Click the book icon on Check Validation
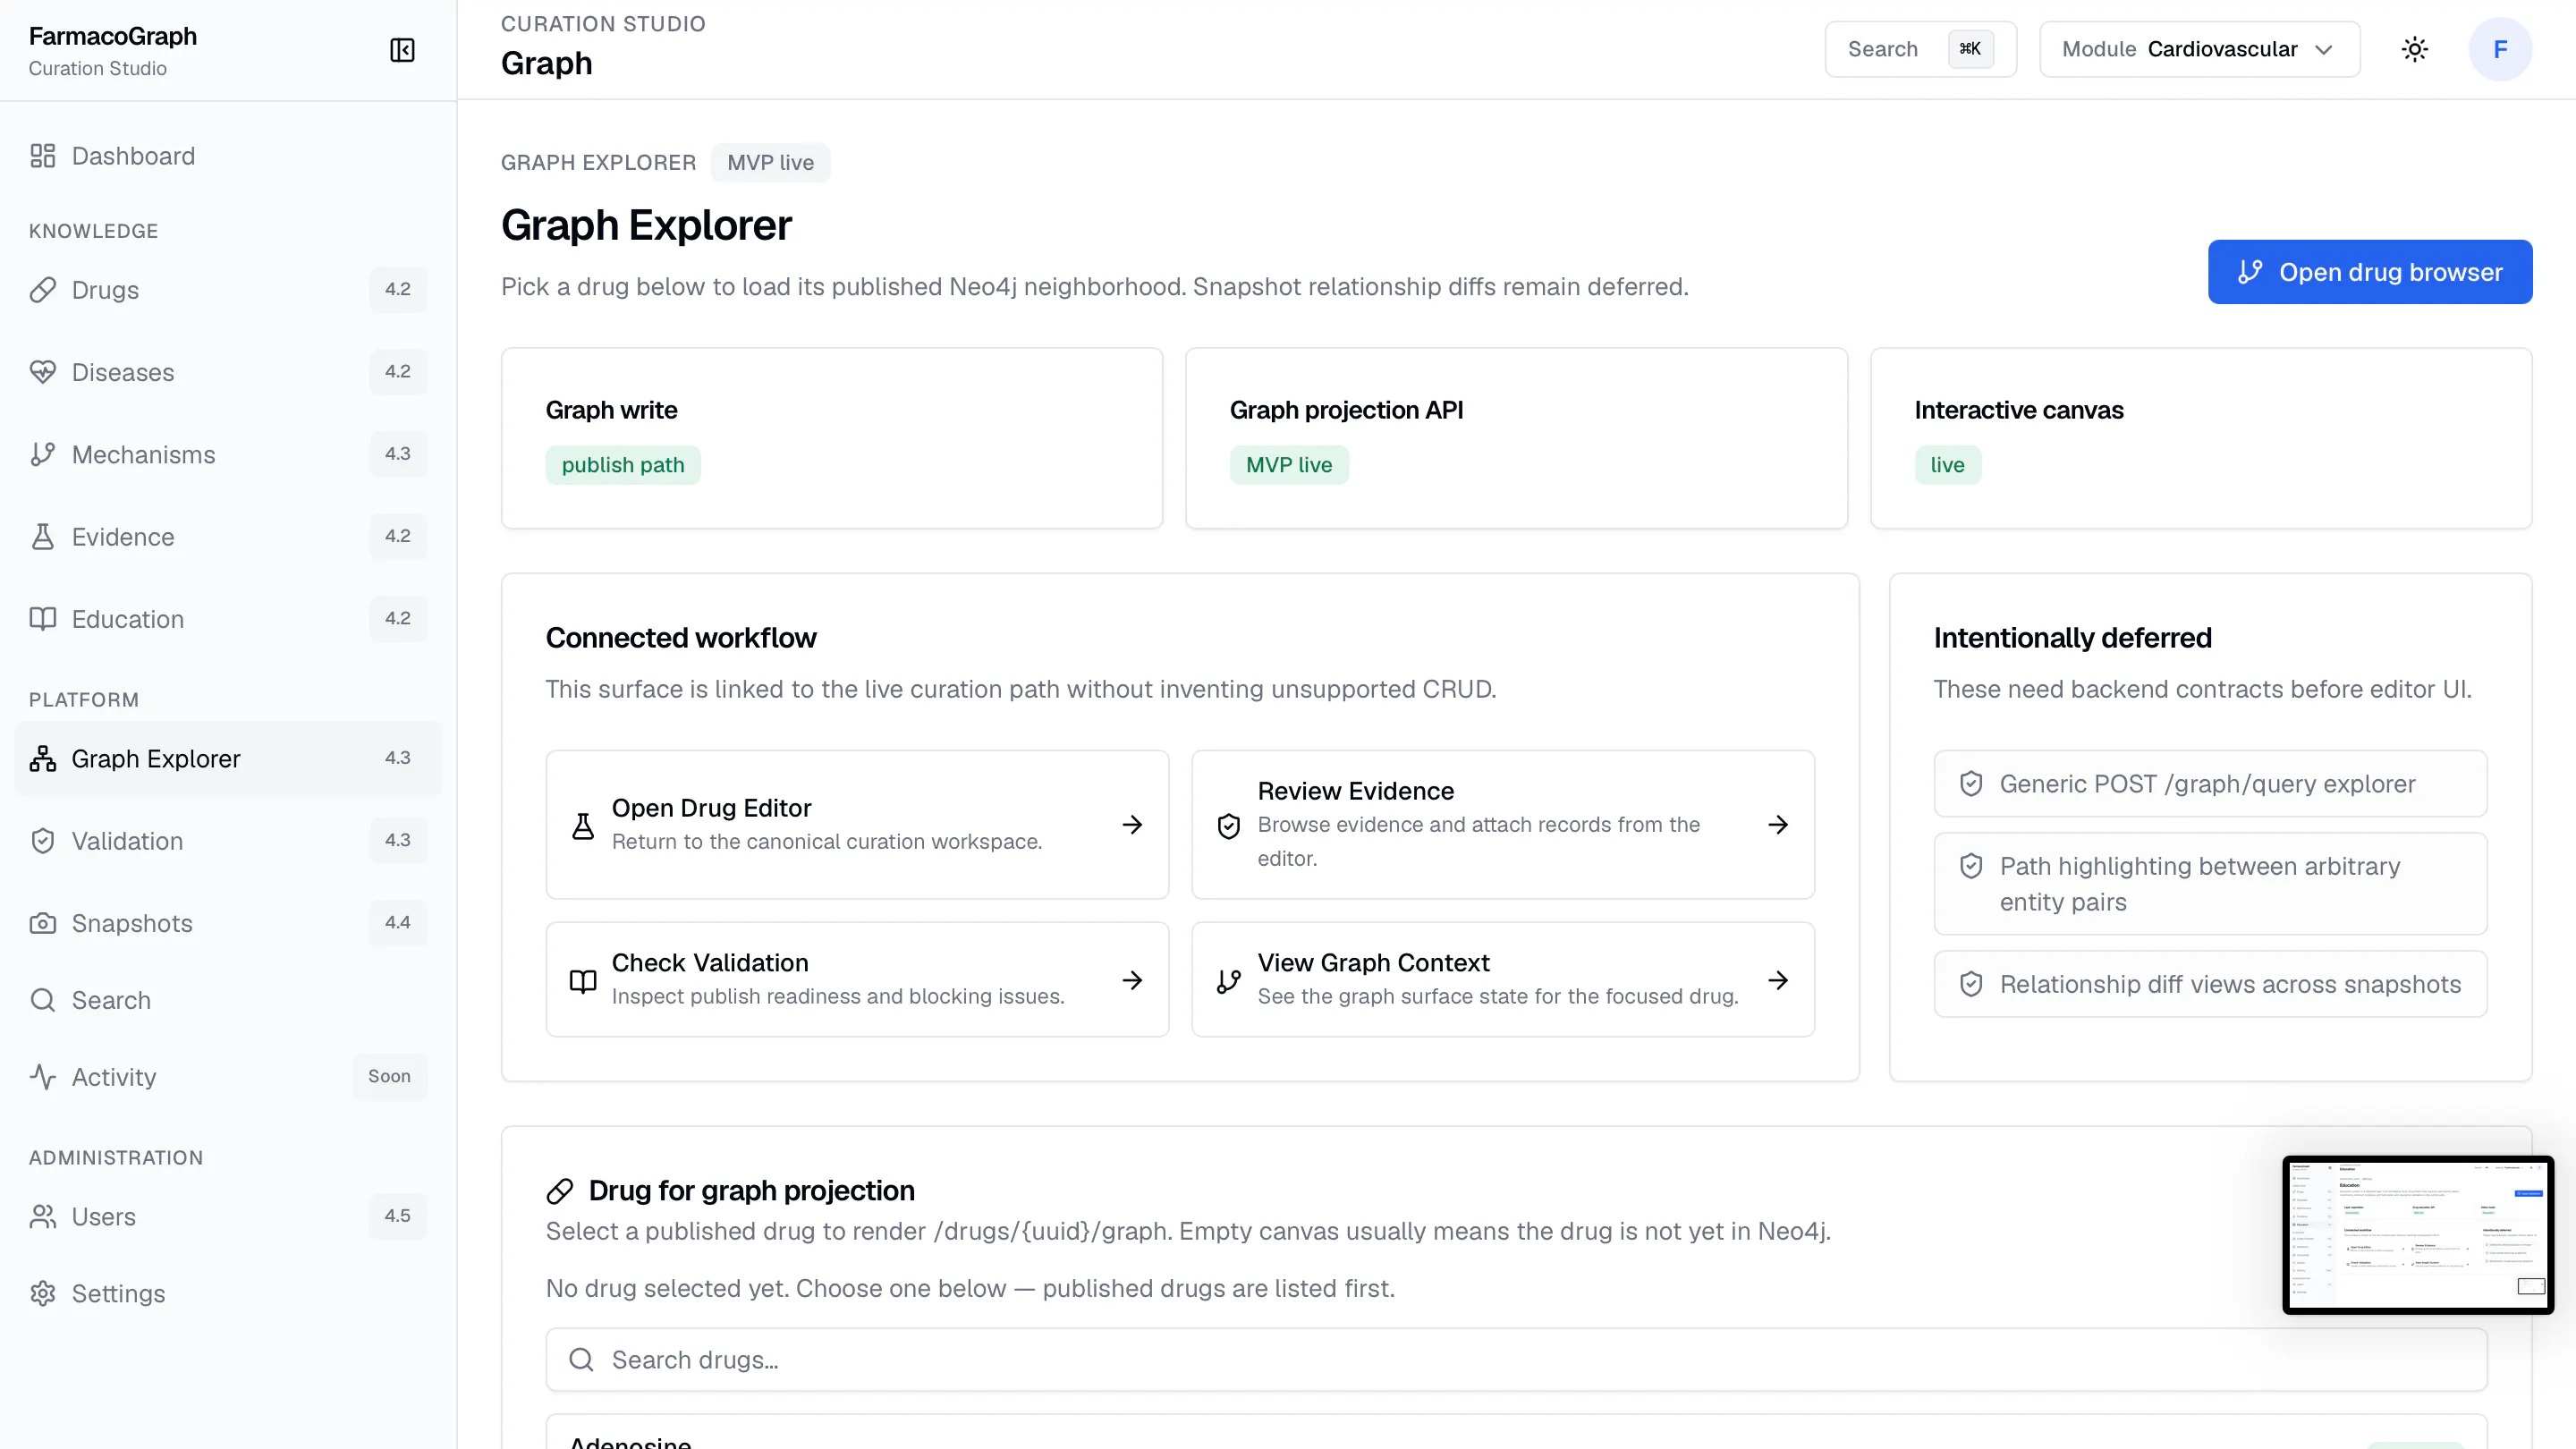2576x1449 pixels. click(583, 981)
